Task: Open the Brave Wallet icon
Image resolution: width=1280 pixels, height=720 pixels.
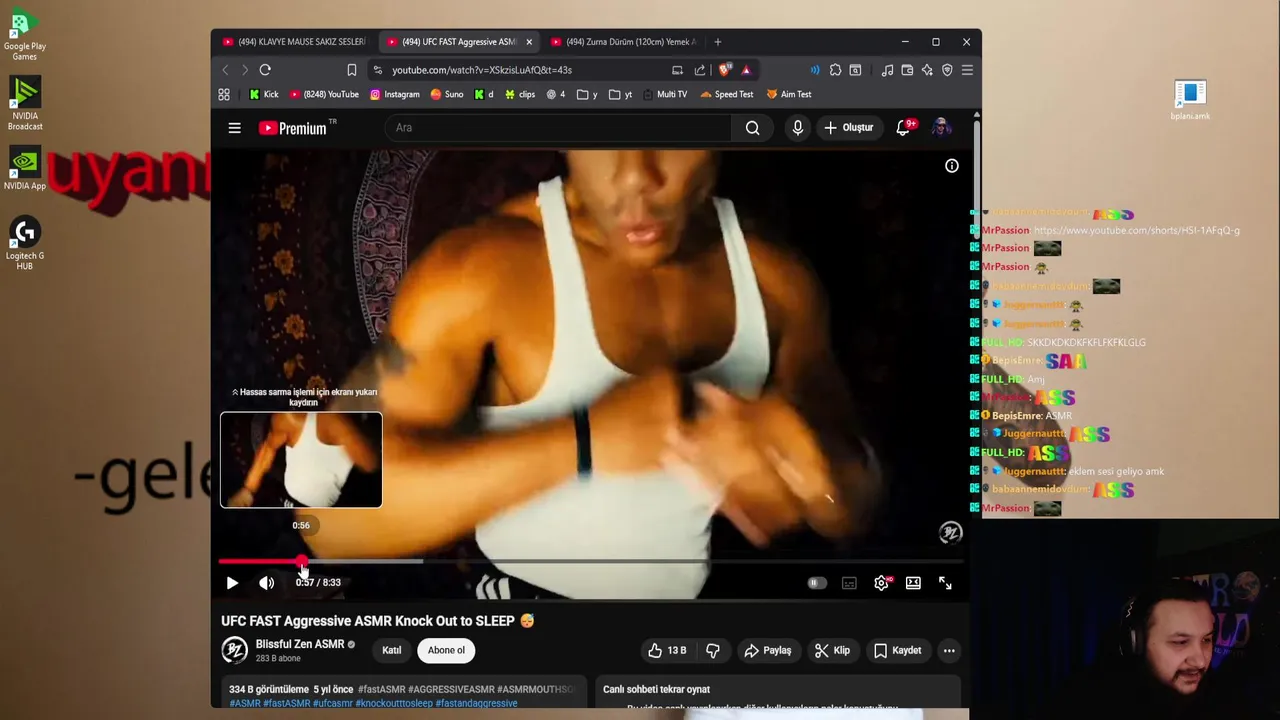Action: (x=907, y=70)
